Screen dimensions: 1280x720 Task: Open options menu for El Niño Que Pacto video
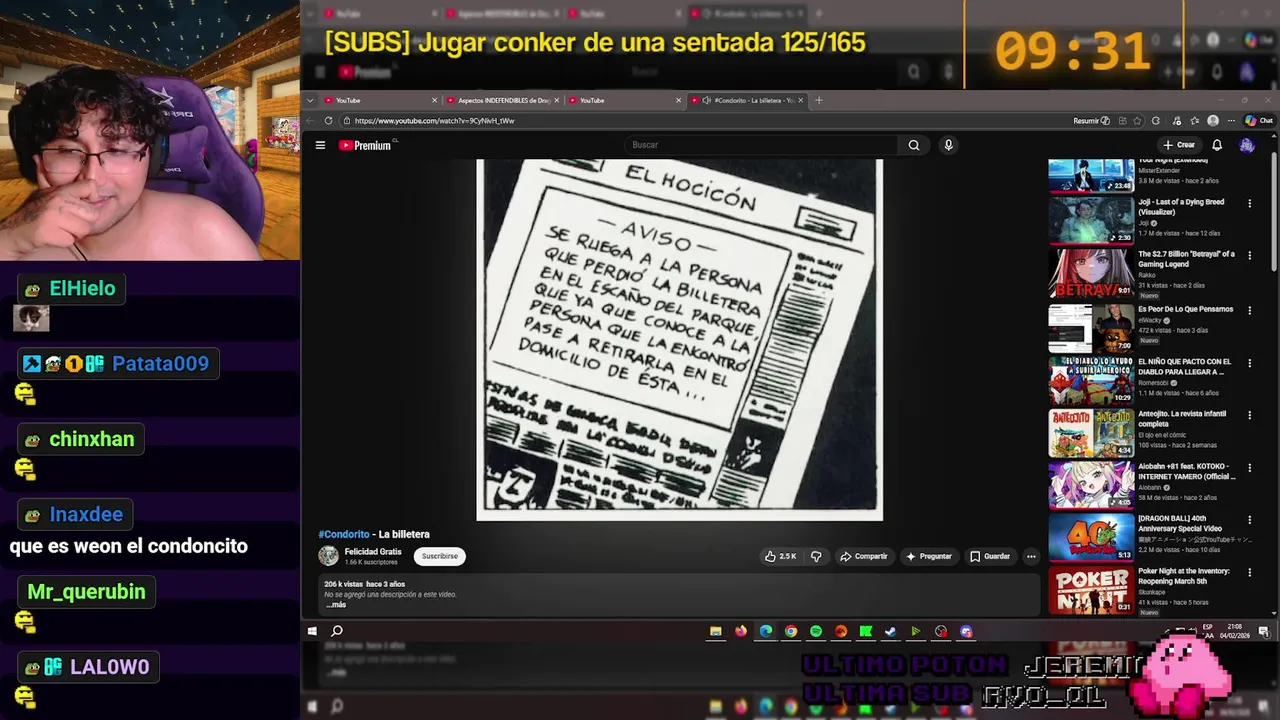pos(1249,362)
